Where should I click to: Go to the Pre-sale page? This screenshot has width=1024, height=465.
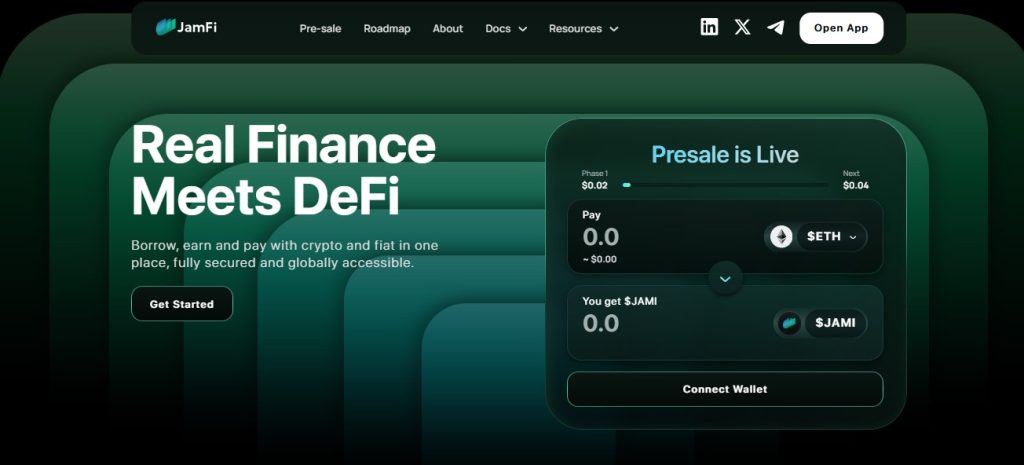(320, 29)
